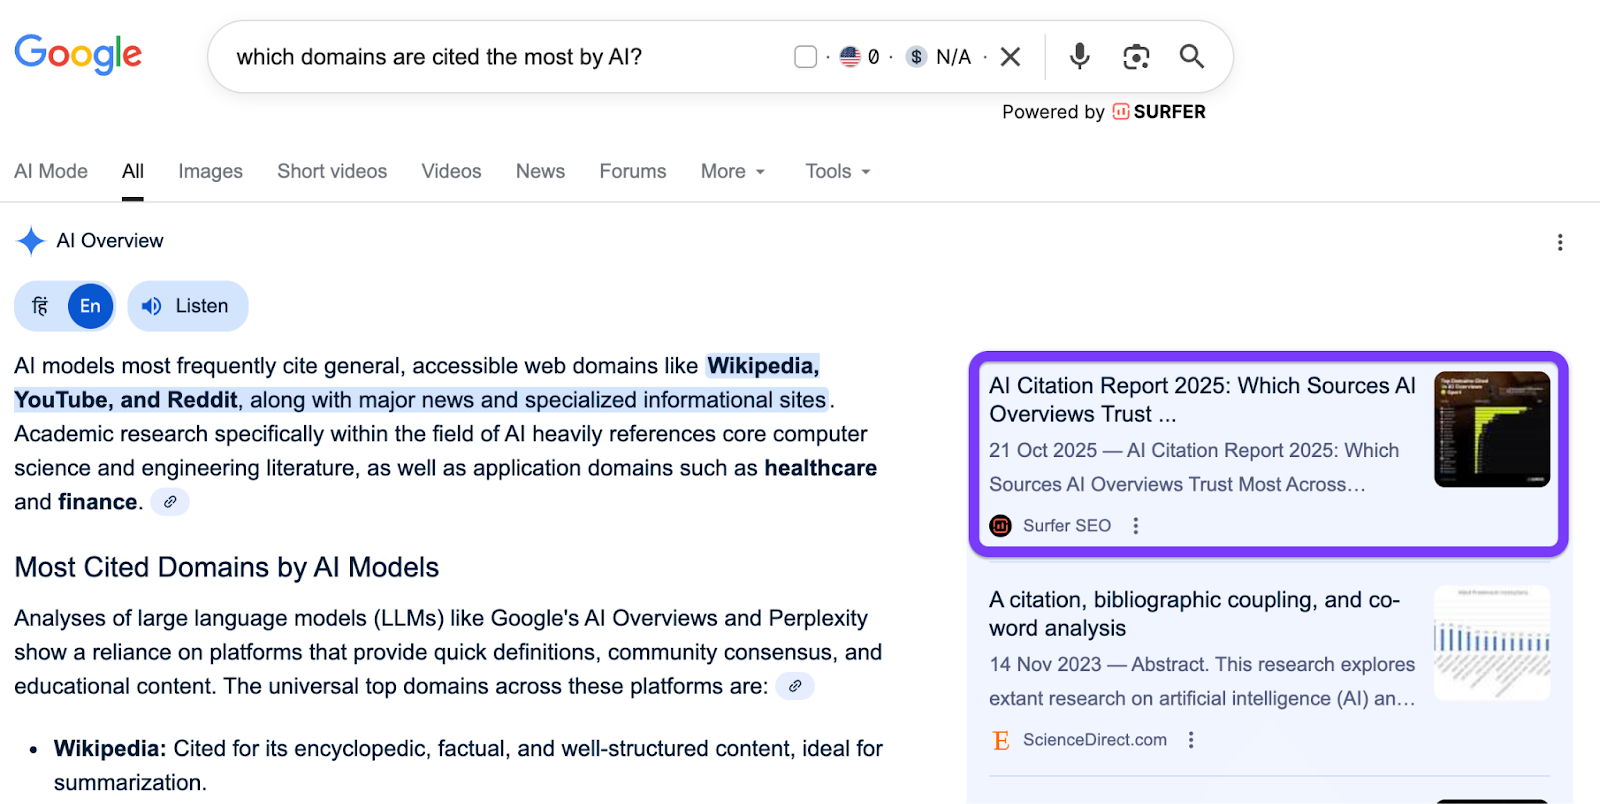This screenshot has width=1600, height=804.
Task: Click the Surfer SEO report thumbnail
Action: 1492,429
